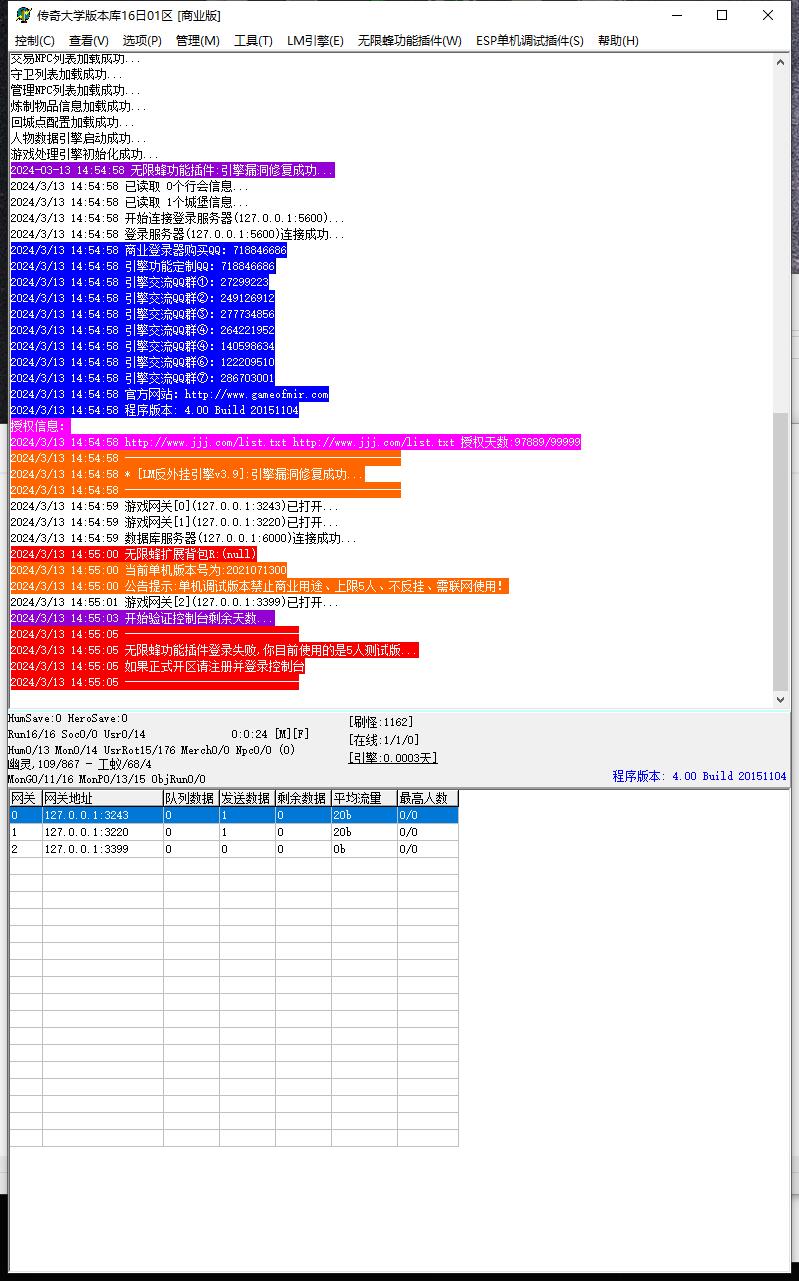Click the 授权天数 97889/99999 log line

coord(295,442)
